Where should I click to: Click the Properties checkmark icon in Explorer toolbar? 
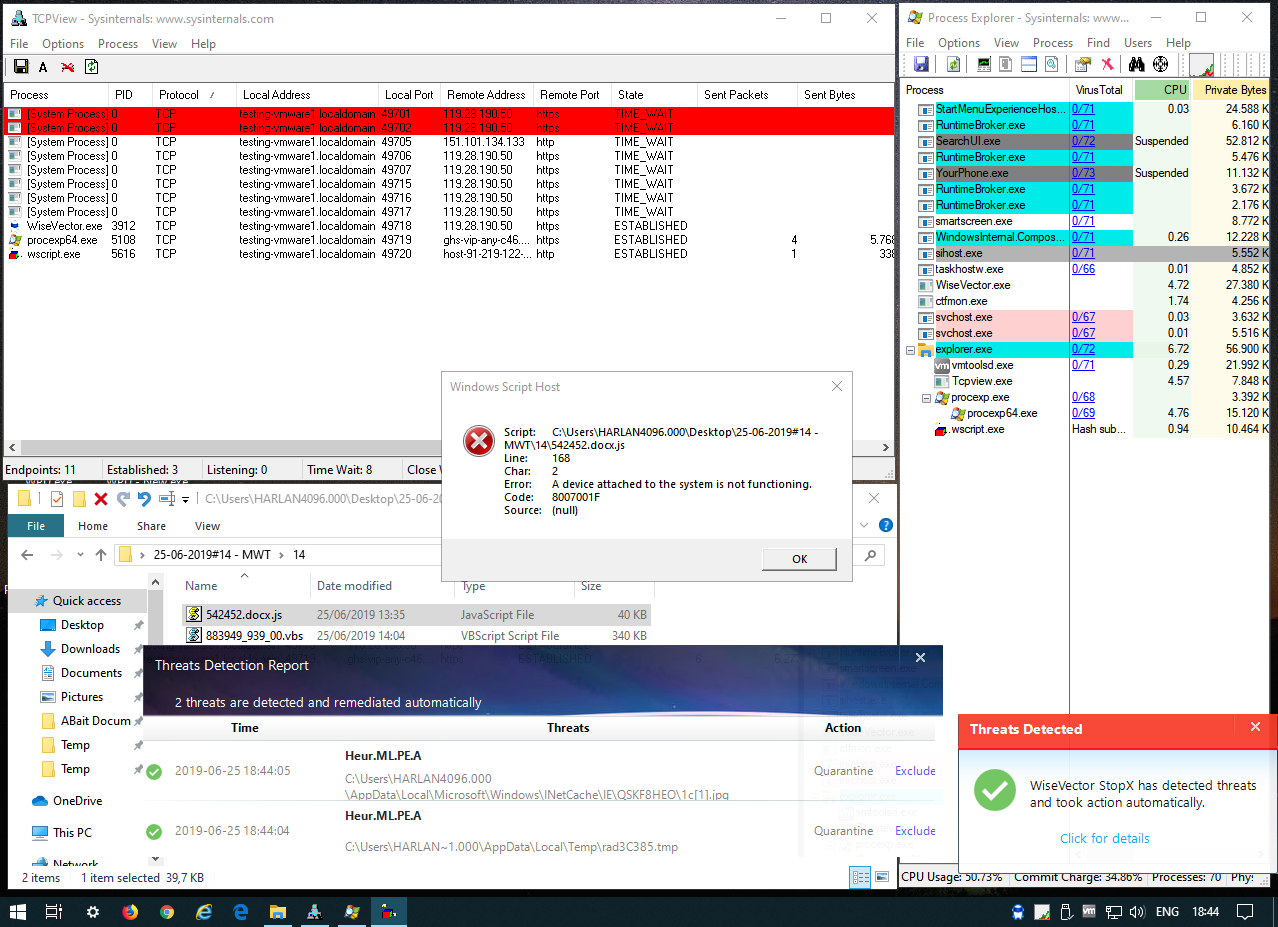pyautogui.click(x=57, y=498)
